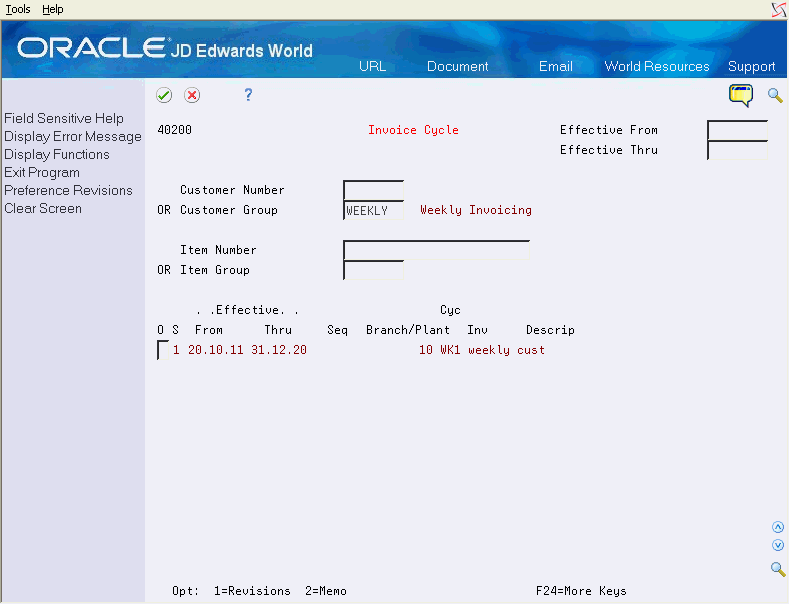Viewport: 789px width, 604px height.
Task: Click the scroll up arrow icon
Action: (778, 527)
